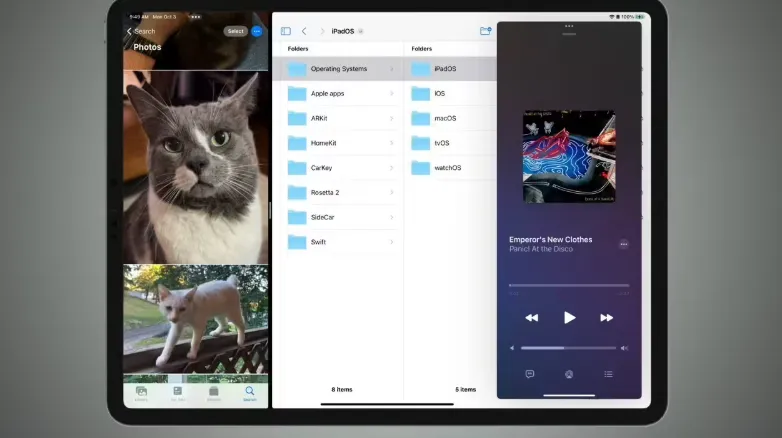Open the Emperor's New Clothes album artwork
Screen dimensions: 782x438
[x=569, y=157]
